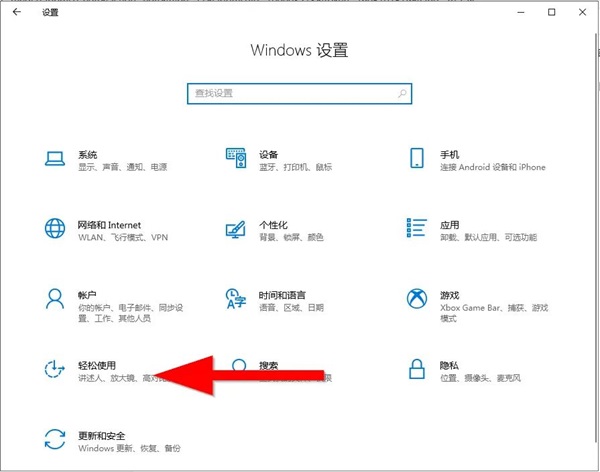600x472 pixels.
Task: Click the back arrow in the title bar
Action: (17, 12)
